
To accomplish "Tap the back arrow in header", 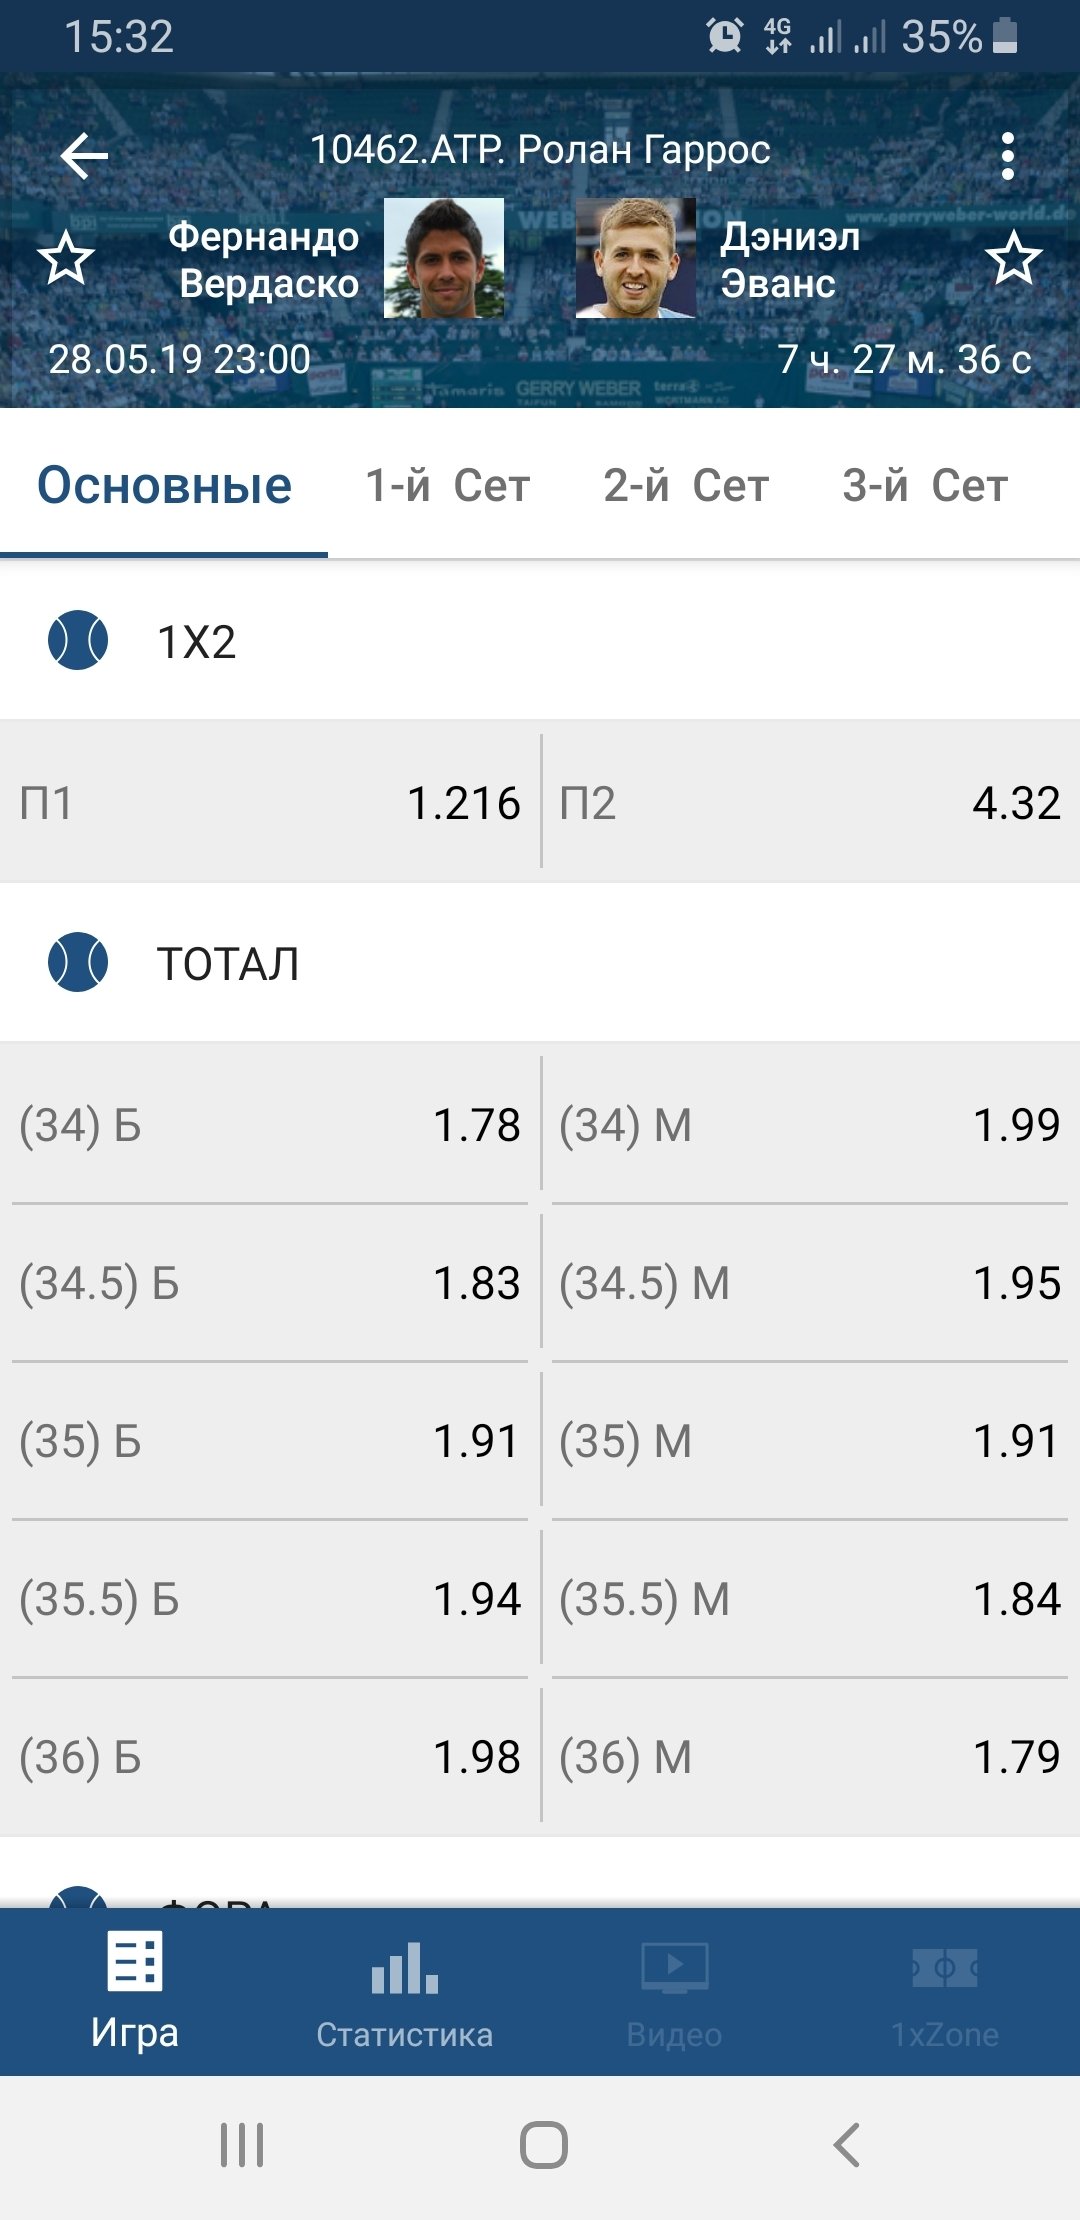I will point(84,156).
